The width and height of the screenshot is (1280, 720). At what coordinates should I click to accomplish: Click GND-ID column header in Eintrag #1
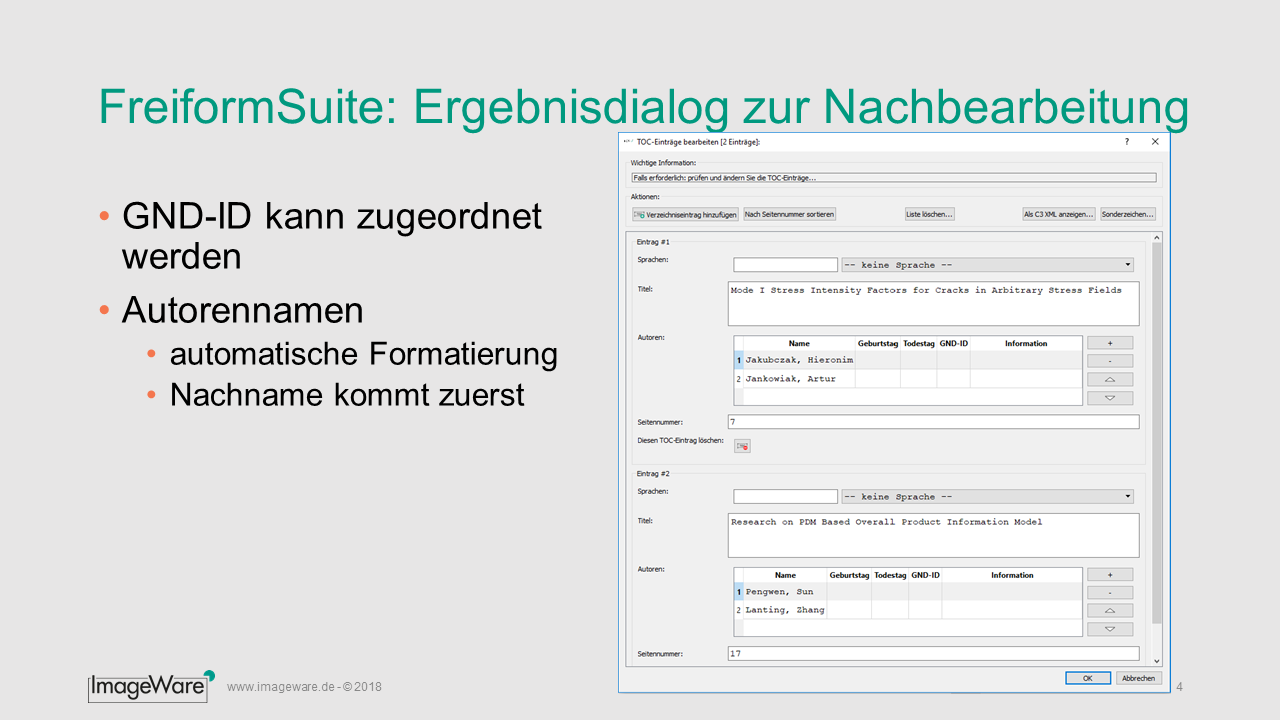(953, 343)
